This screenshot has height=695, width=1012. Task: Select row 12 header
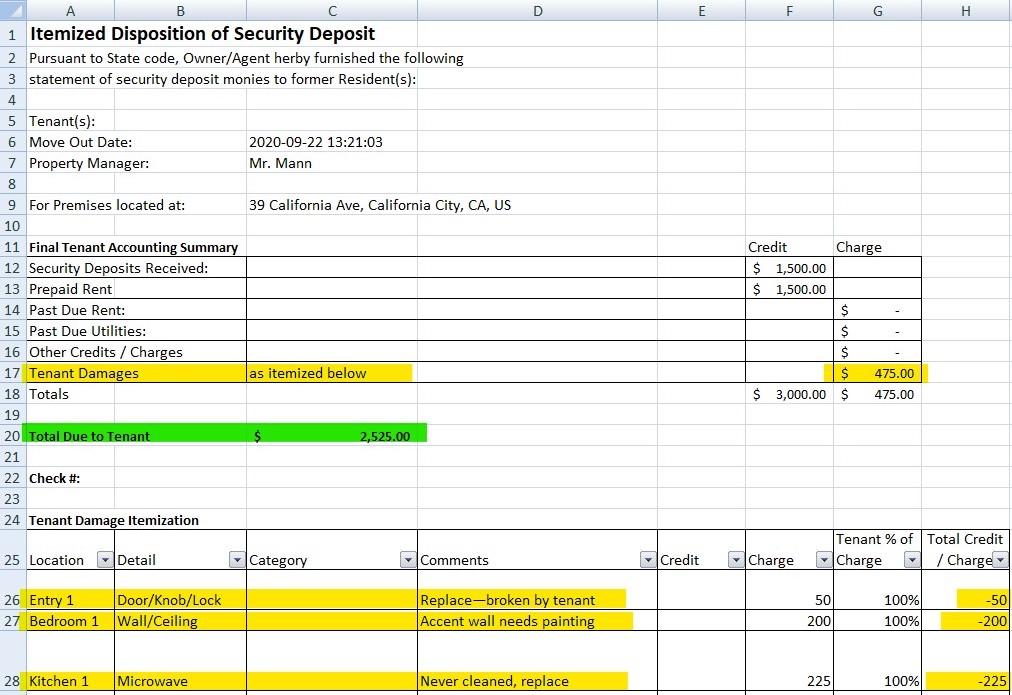pyautogui.click(x=13, y=268)
